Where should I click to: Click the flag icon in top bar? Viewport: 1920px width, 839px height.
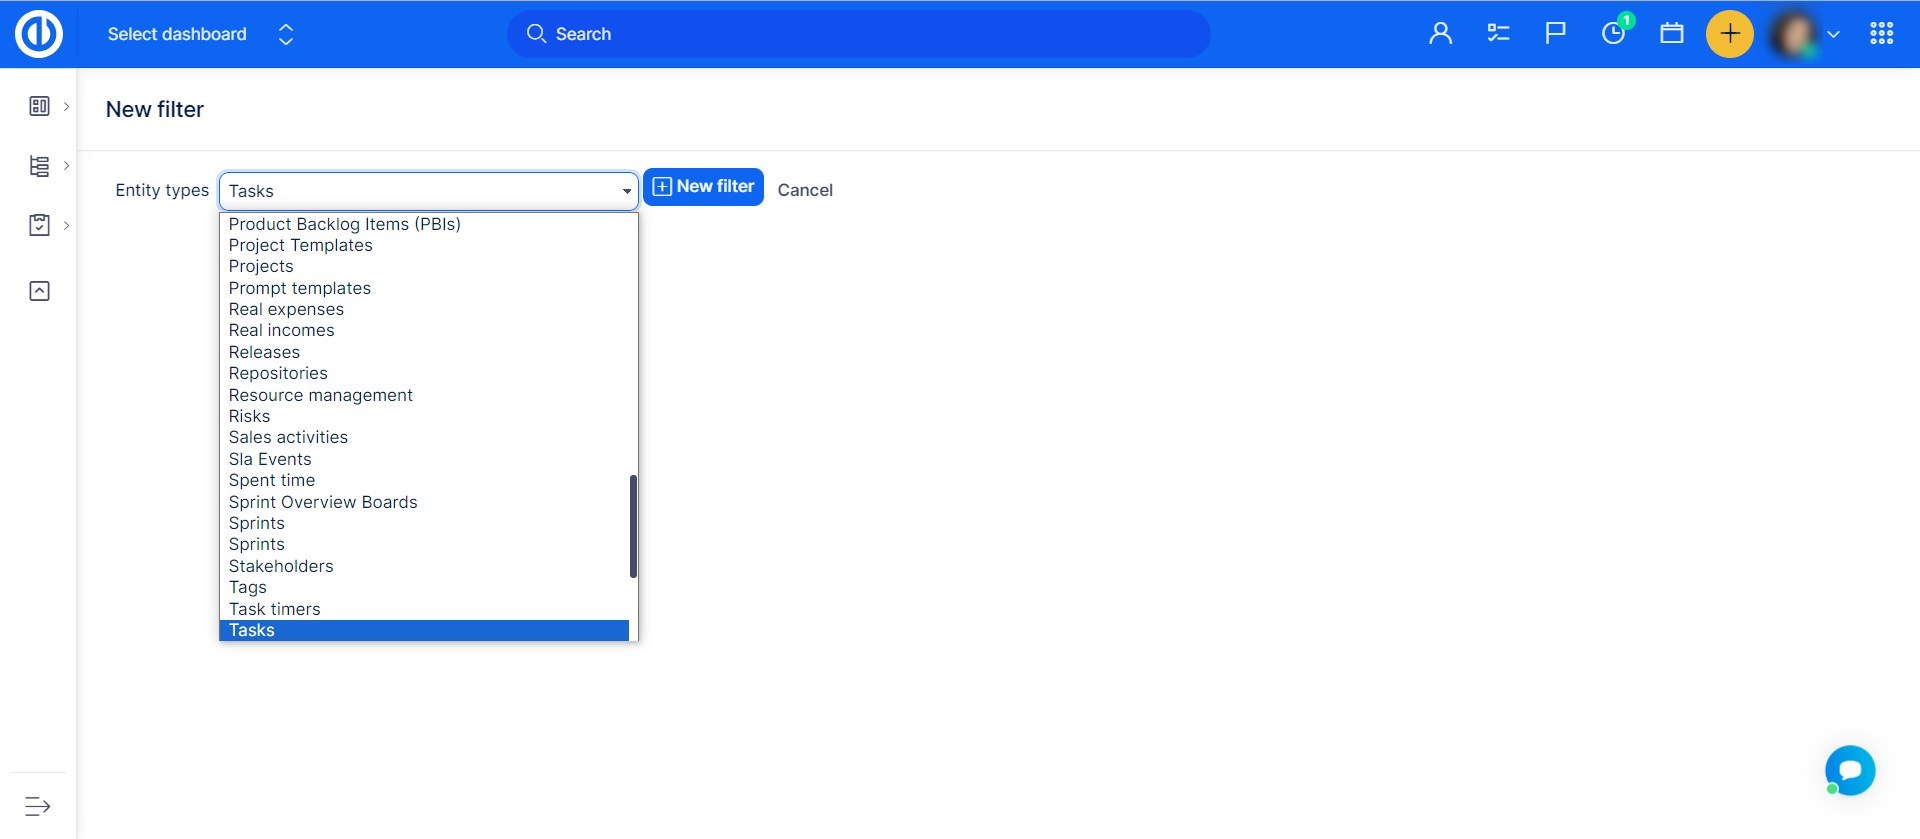[x=1555, y=34]
